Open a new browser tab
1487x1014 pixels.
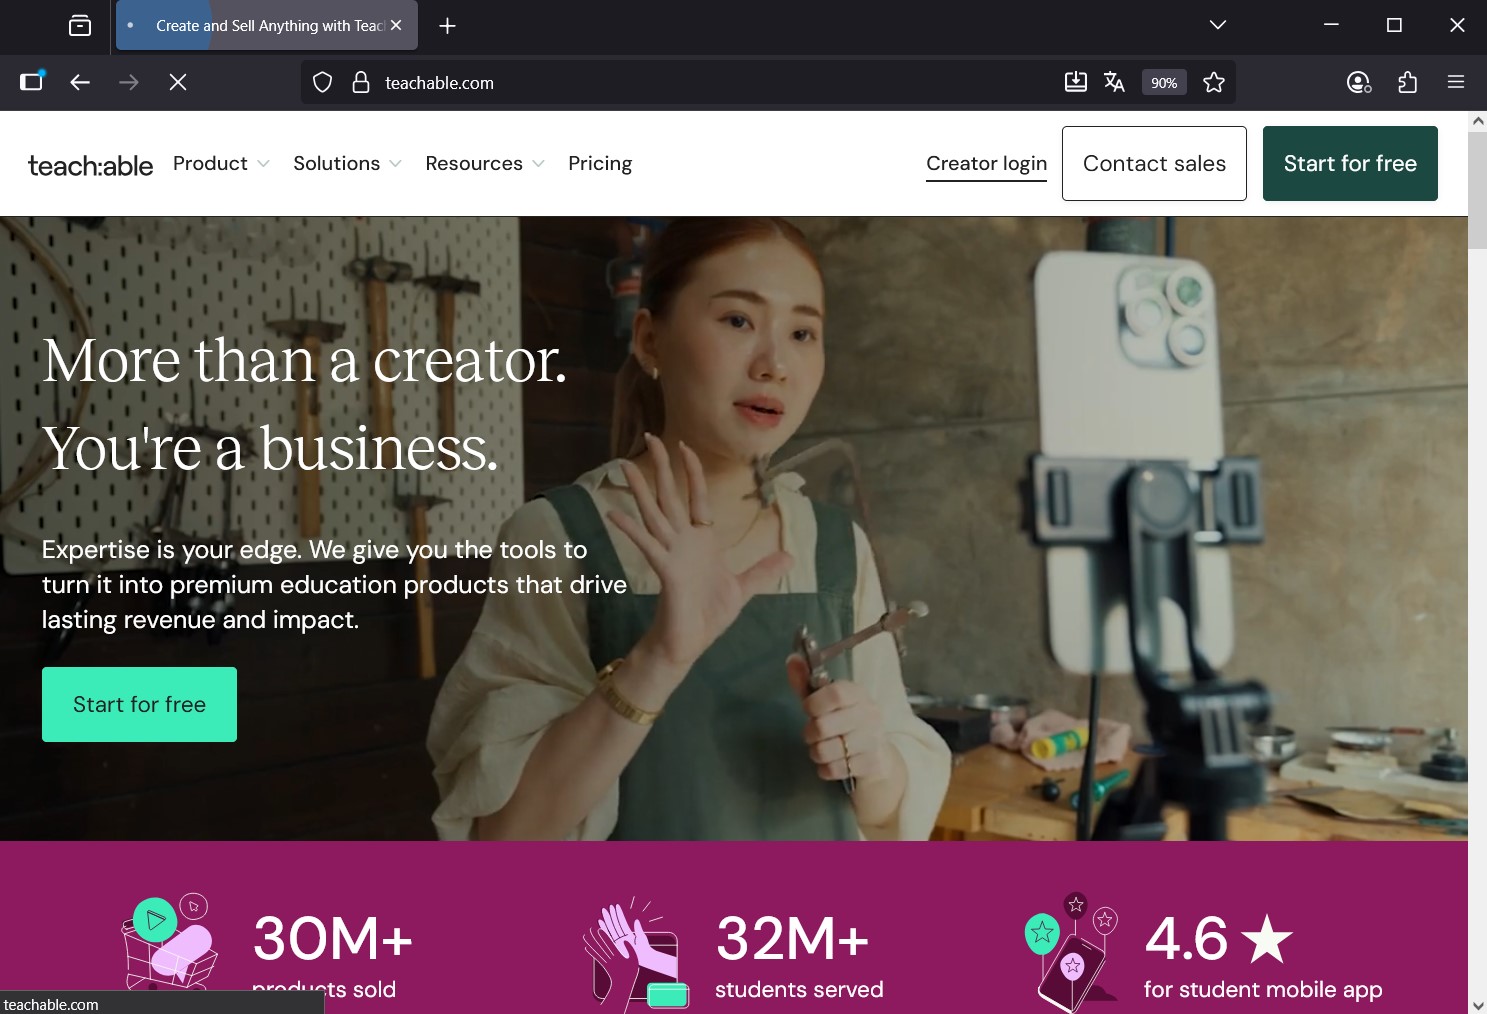pos(447,26)
